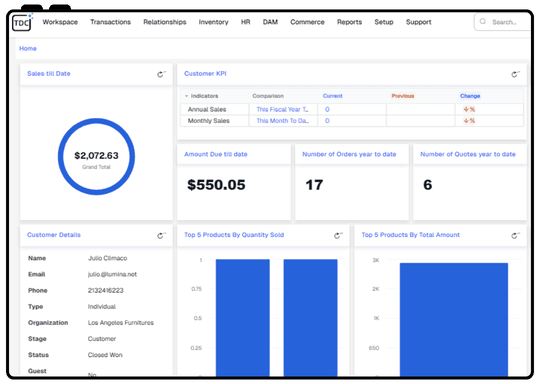Screen dimensions: 540x384
Task: Click the $2,072.63 grand total donut chart
Action: click(x=96, y=157)
